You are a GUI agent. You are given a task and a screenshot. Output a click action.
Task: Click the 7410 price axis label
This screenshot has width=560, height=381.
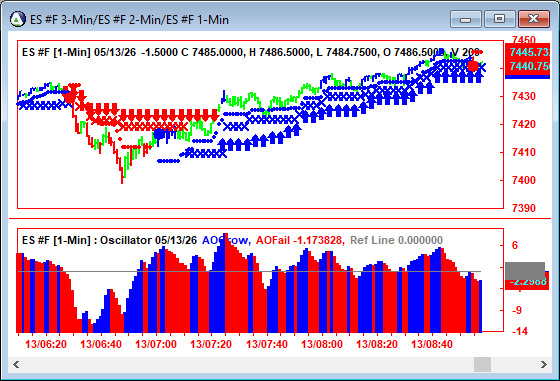coord(524,152)
